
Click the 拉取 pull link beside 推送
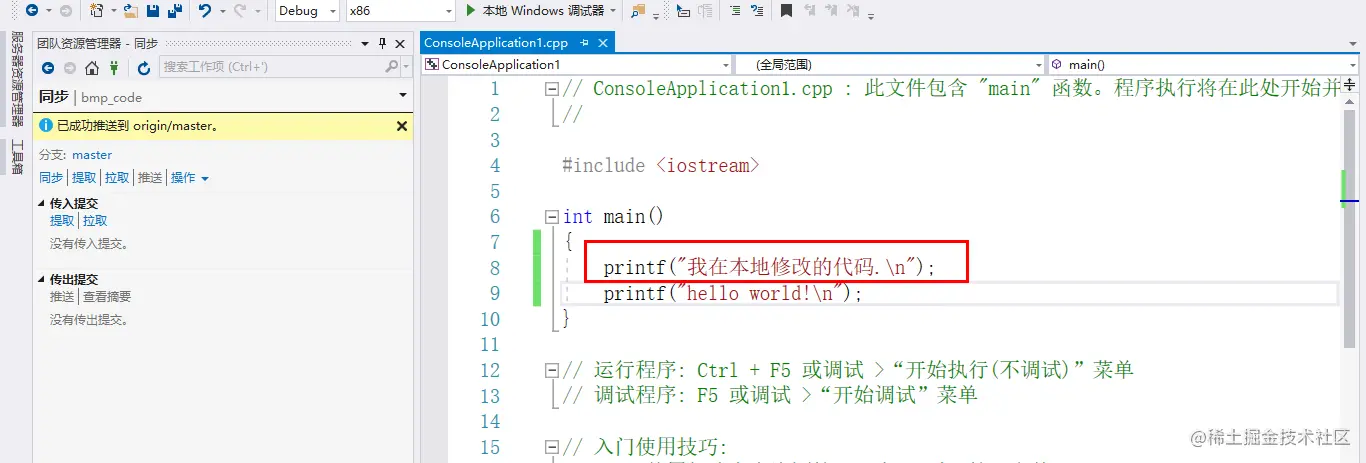point(117,178)
